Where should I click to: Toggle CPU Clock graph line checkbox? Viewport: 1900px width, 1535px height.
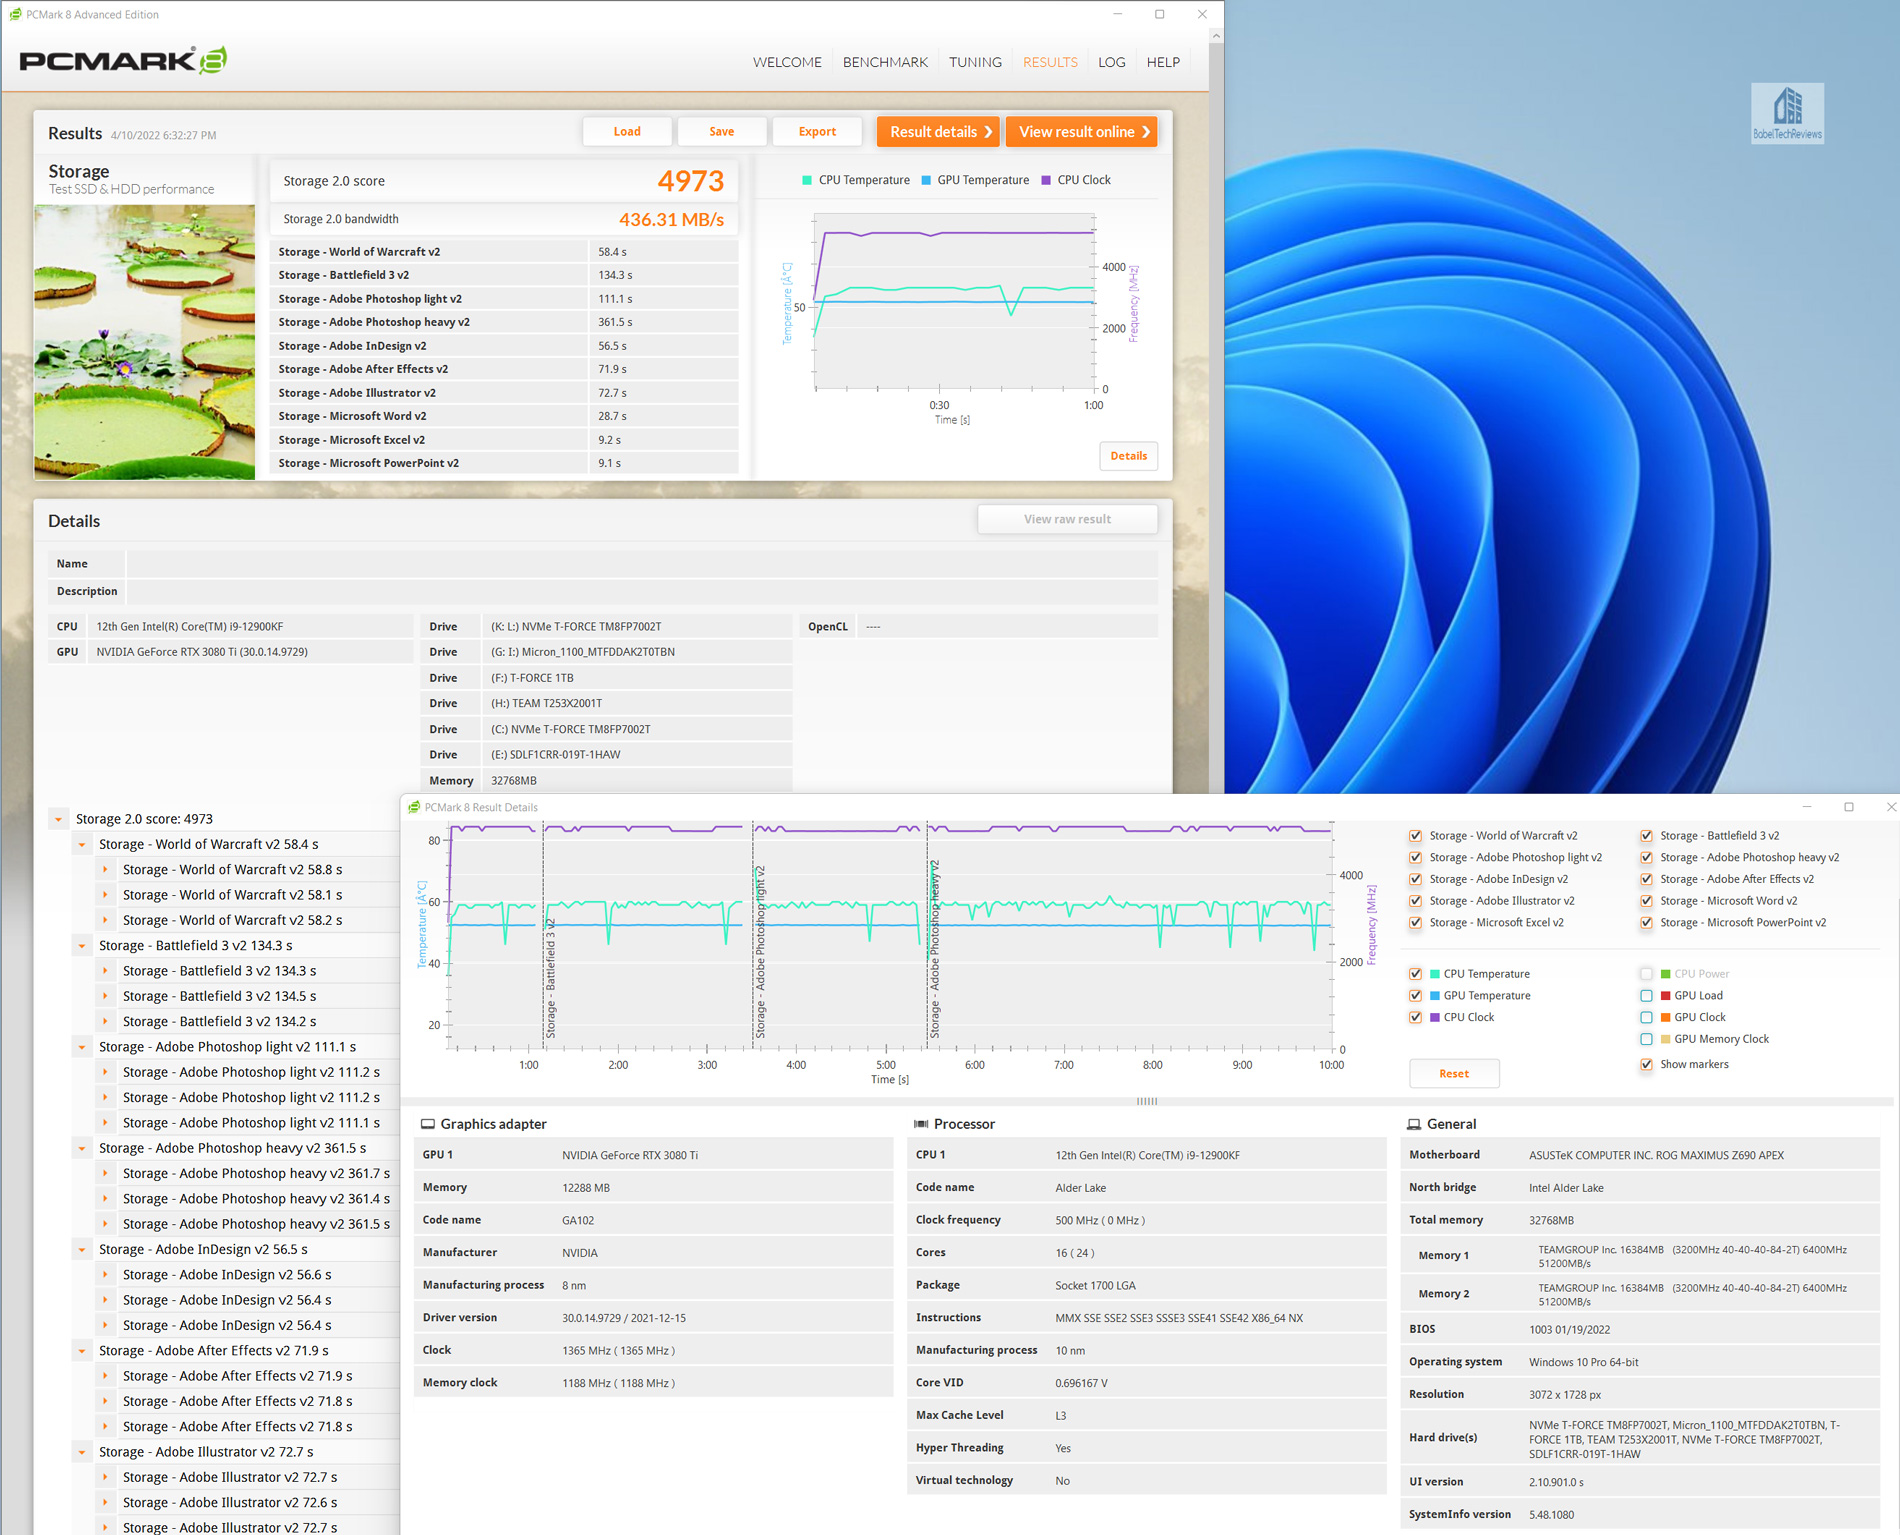(x=1416, y=1018)
